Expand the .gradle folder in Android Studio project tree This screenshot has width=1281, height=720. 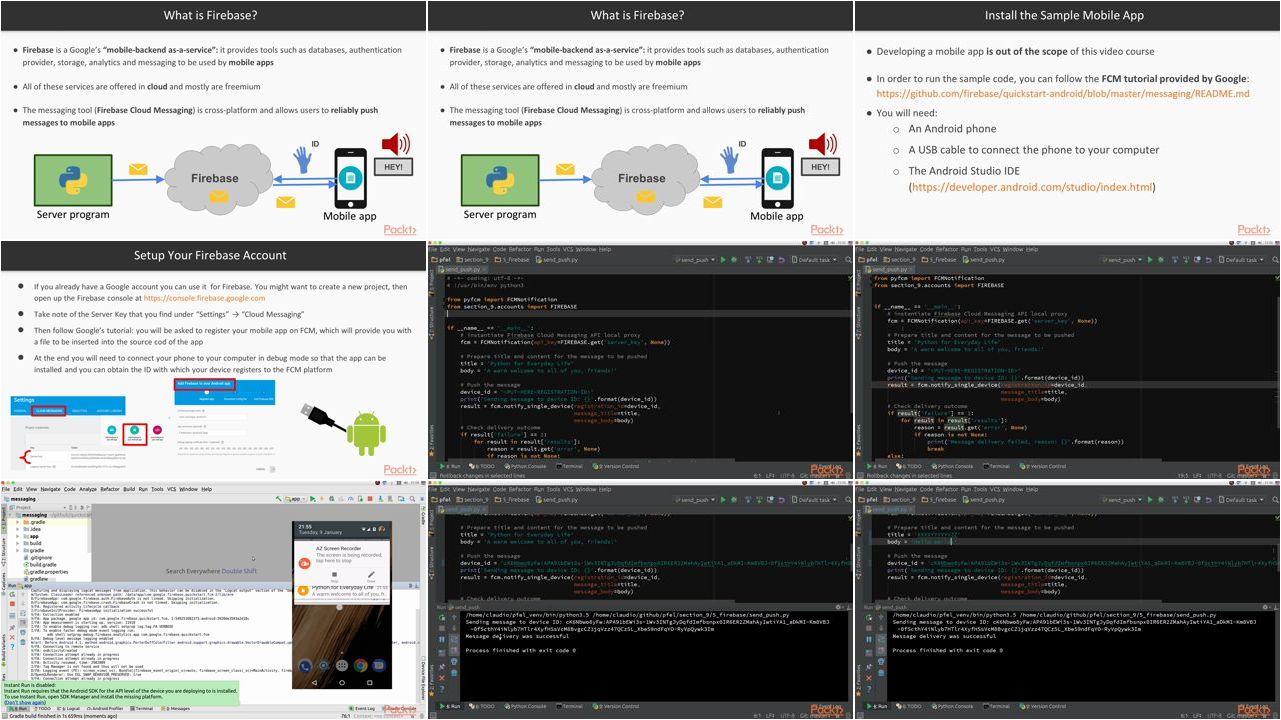tap(17, 522)
